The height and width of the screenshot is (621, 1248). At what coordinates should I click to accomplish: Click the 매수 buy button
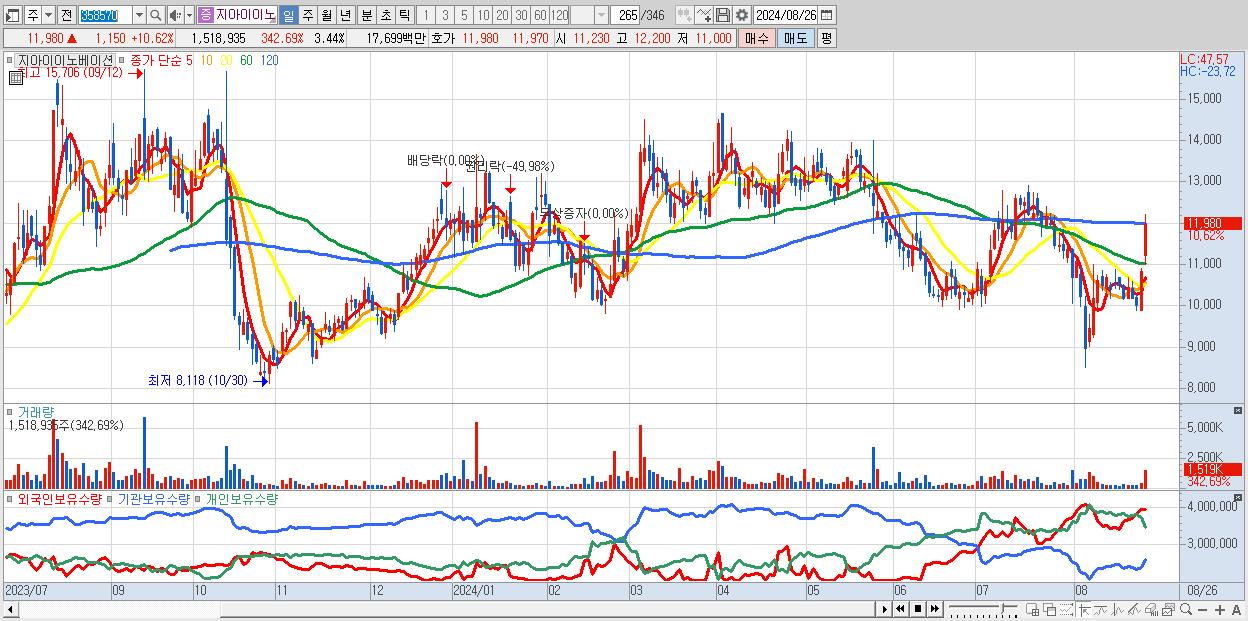(757, 38)
